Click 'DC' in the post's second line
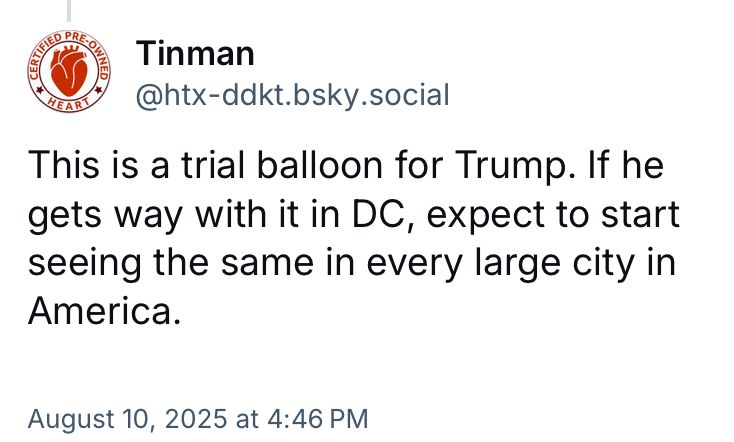Viewport: 734px width, 442px height. 379,214
